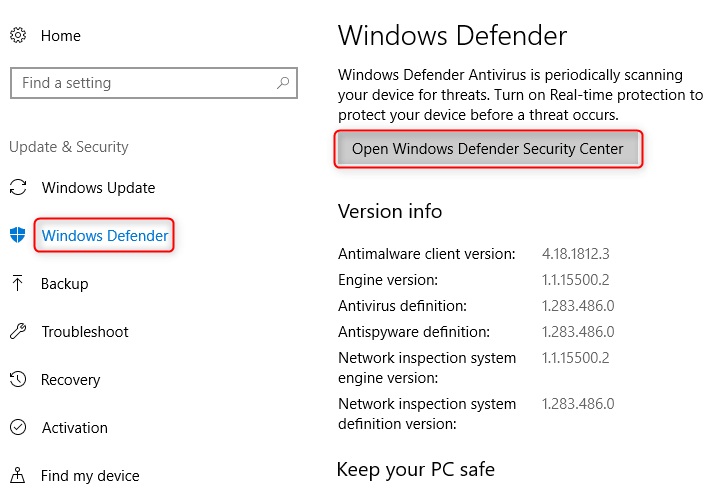
Task: Focus the Find a setting search field
Action: pyautogui.click(x=140, y=83)
